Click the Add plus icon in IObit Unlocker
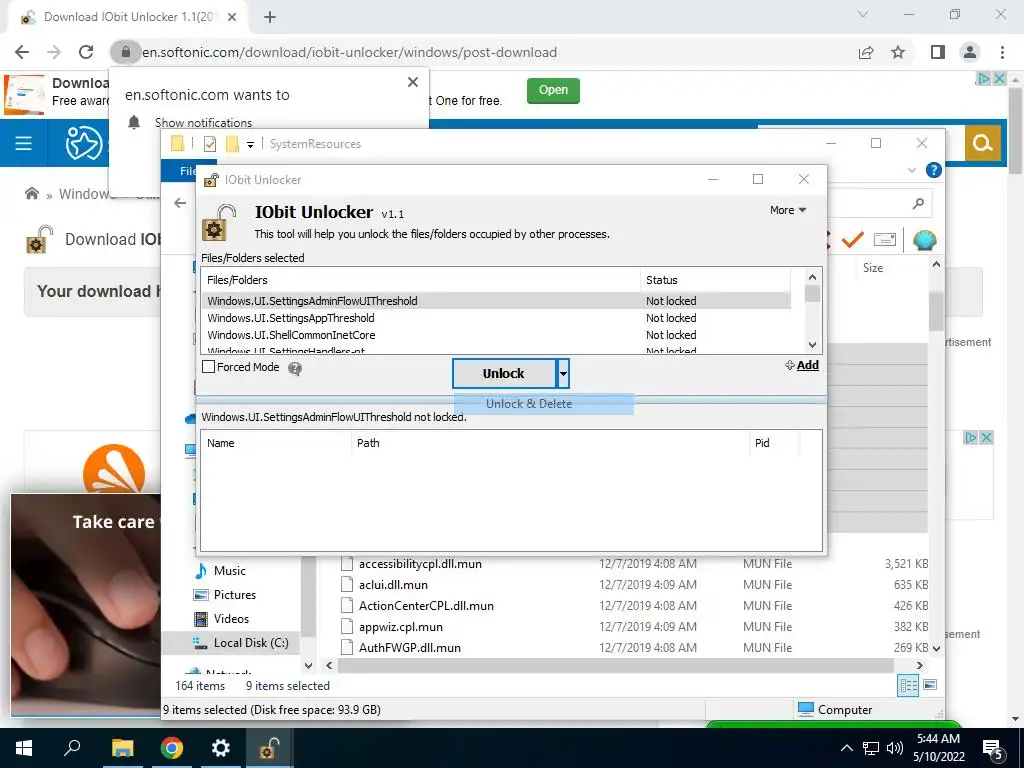1024x768 pixels. point(790,365)
